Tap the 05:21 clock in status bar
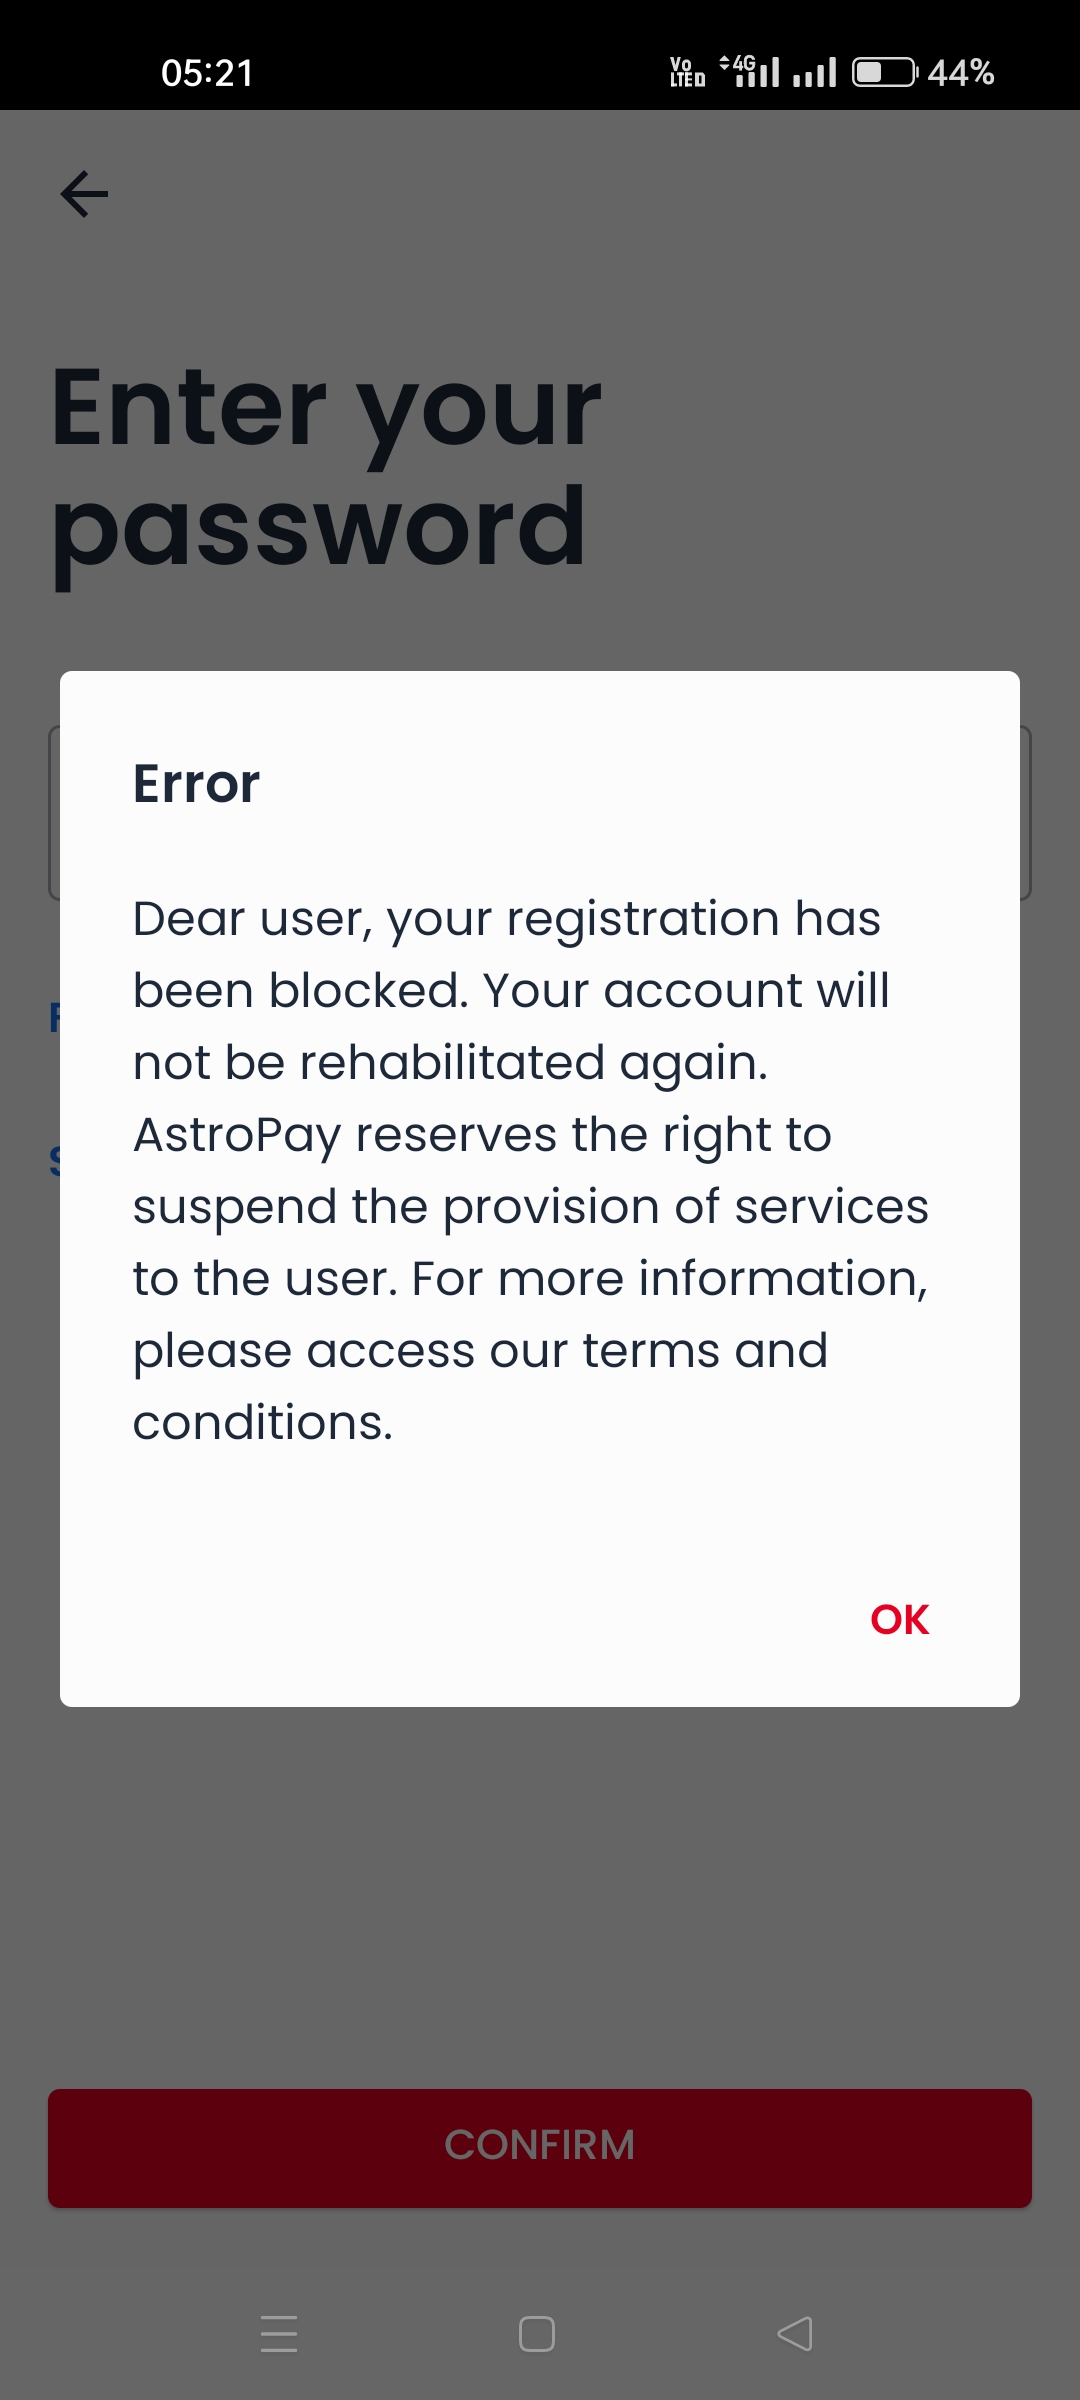1080x2400 pixels. pos(207,73)
